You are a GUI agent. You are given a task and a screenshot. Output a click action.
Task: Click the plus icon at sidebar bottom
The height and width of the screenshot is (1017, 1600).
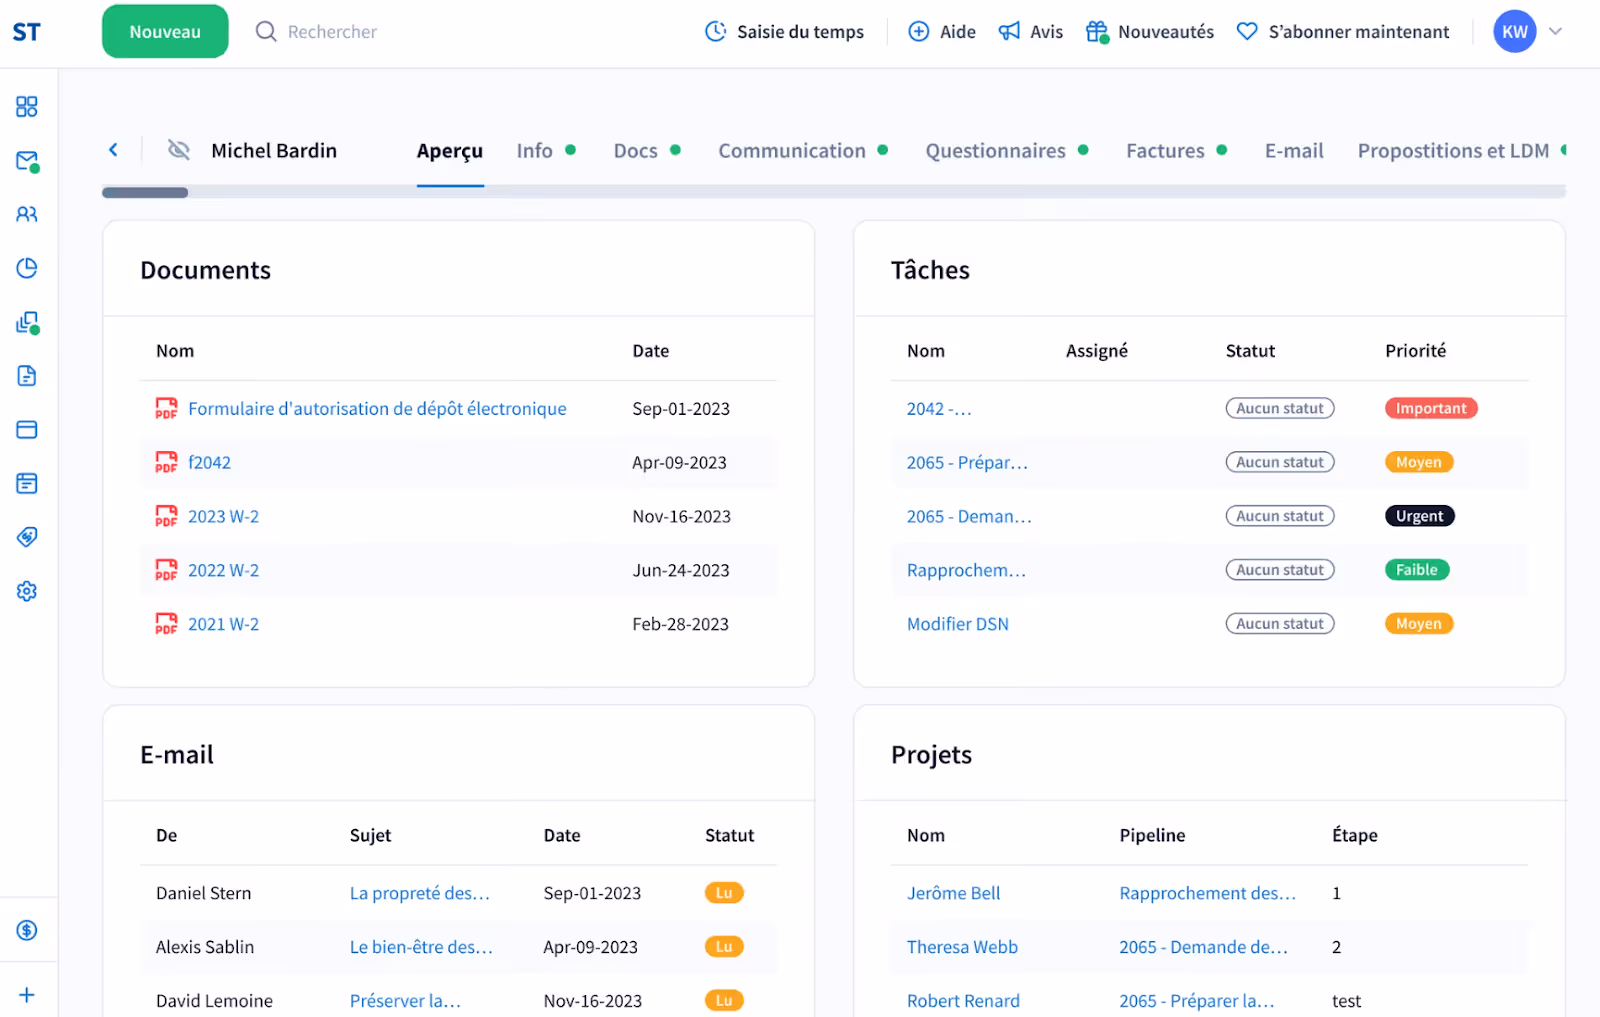click(x=27, y=995)
